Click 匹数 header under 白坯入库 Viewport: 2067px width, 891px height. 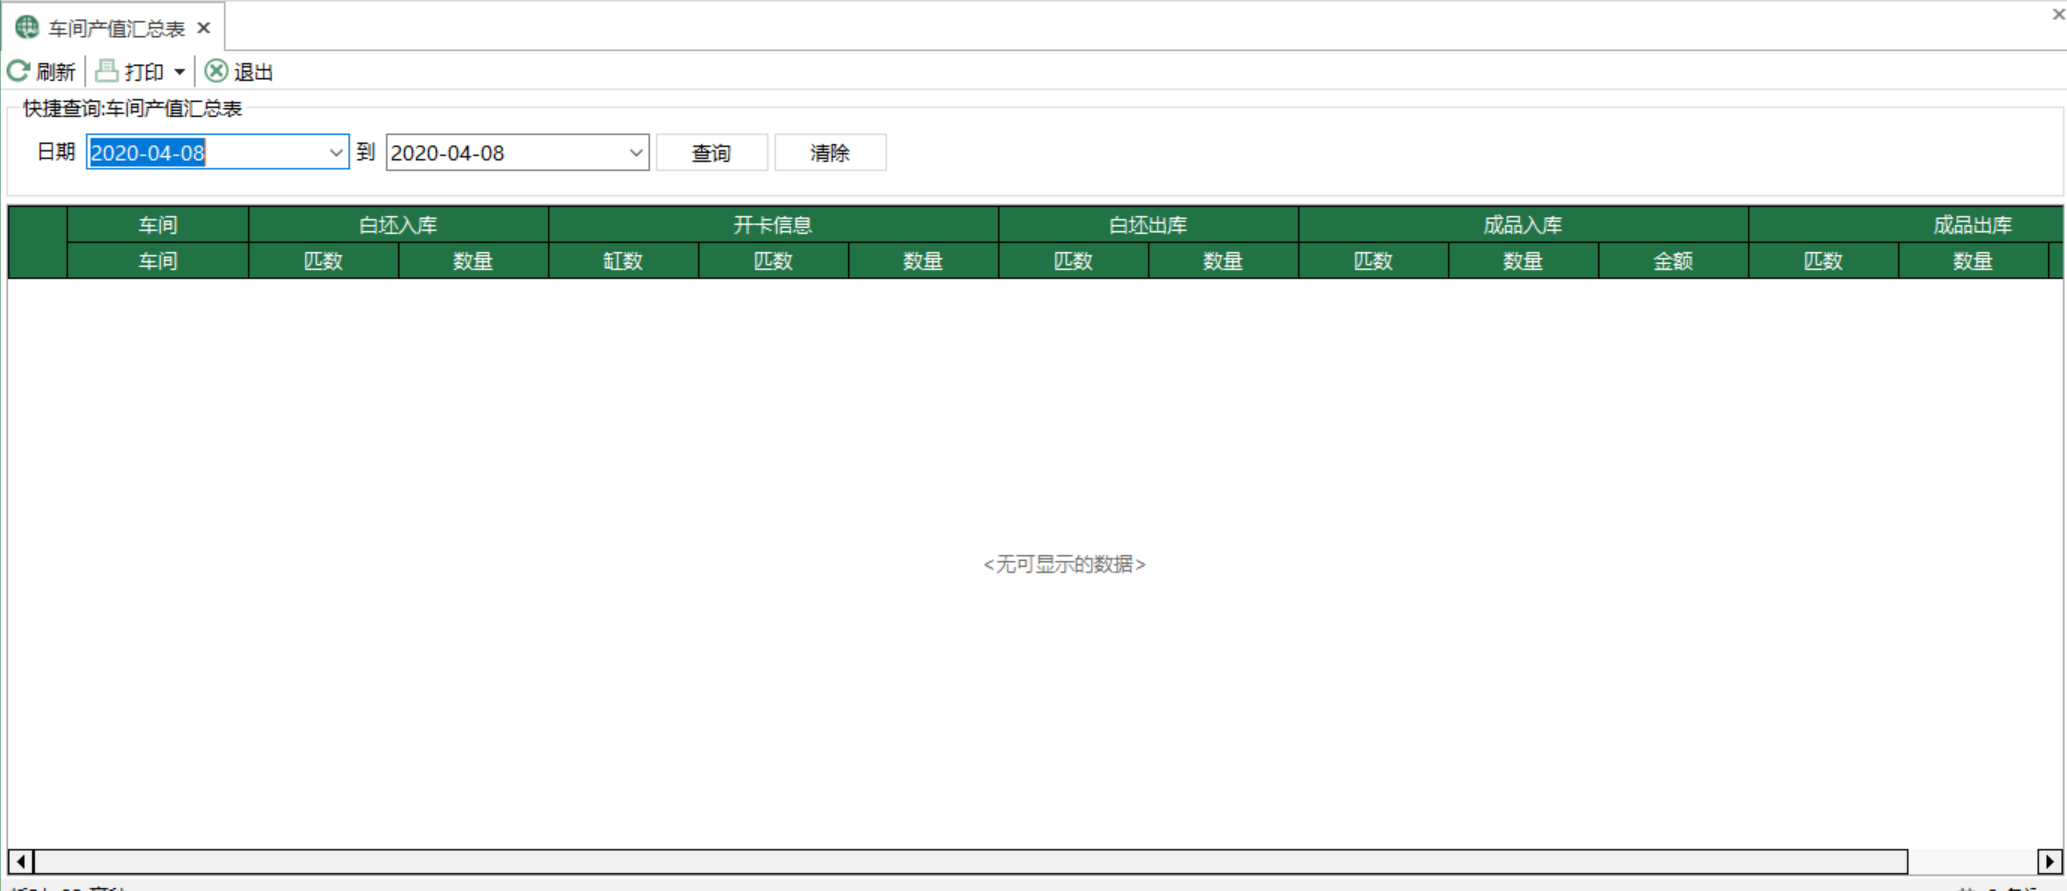(x=323, y=261)
